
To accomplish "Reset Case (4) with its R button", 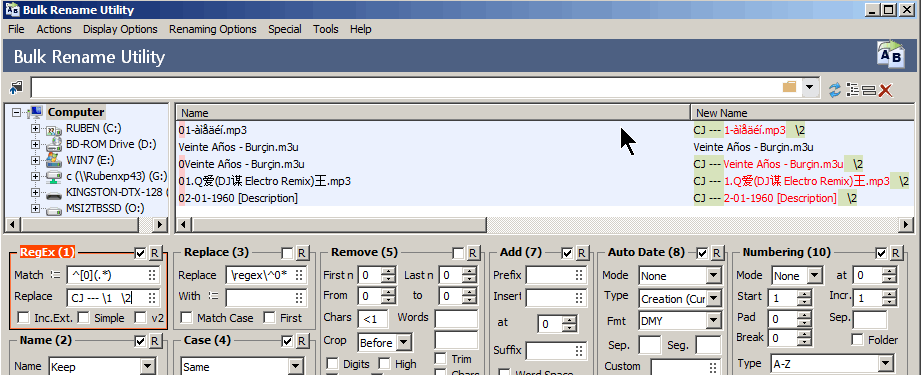I will click(x=301, y=341).
